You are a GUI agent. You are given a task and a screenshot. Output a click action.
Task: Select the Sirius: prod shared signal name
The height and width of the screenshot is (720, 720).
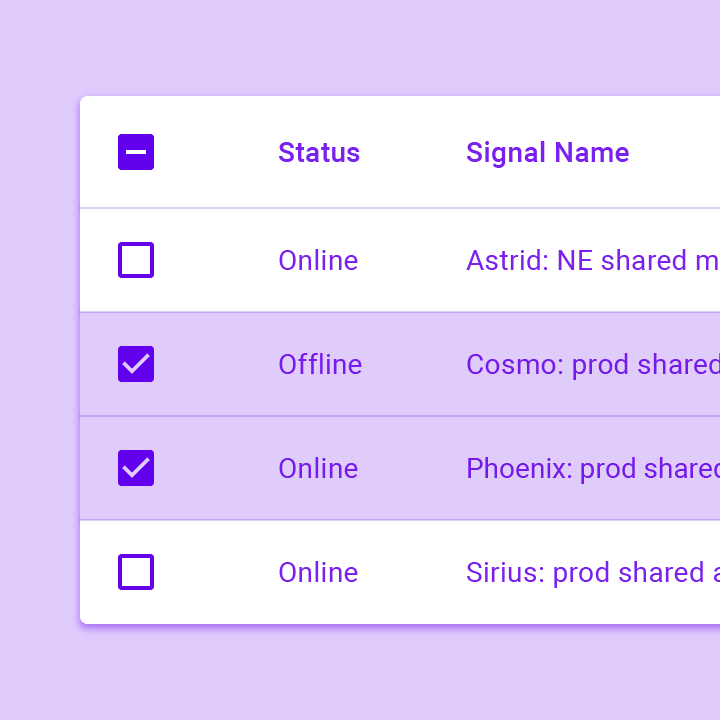(592, 572)
